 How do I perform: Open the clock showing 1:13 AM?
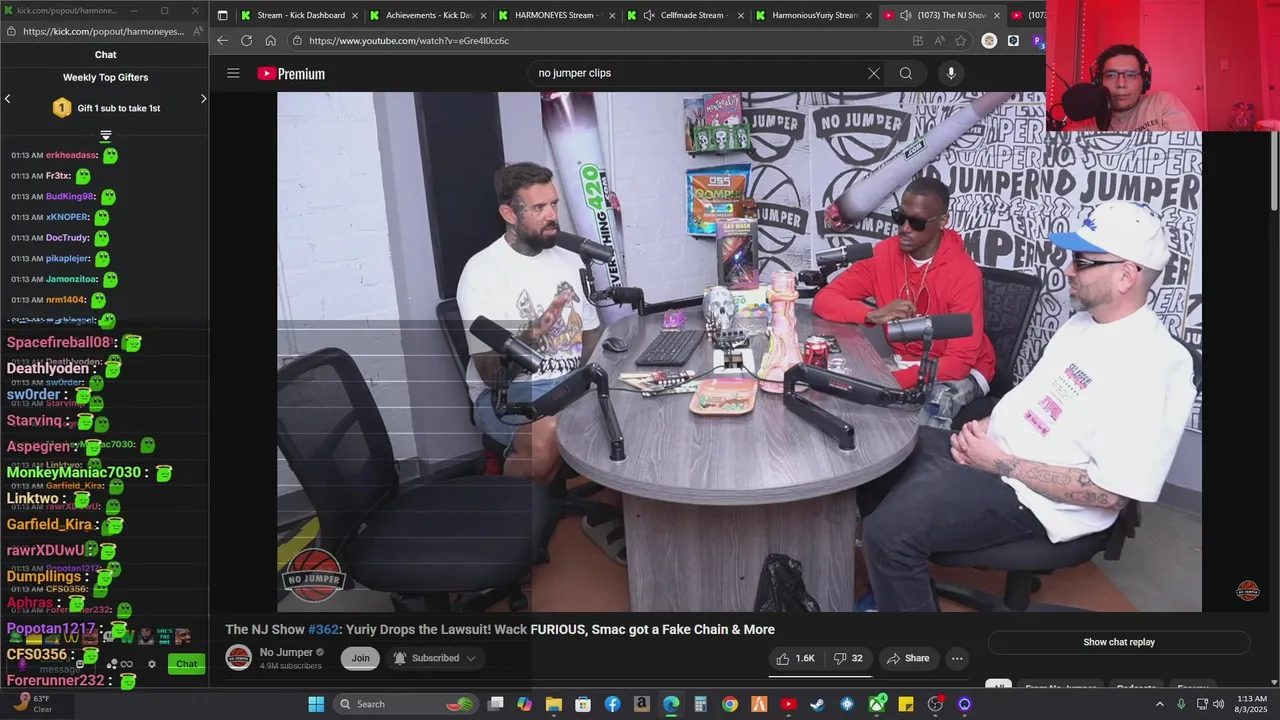pos(1252,704)
